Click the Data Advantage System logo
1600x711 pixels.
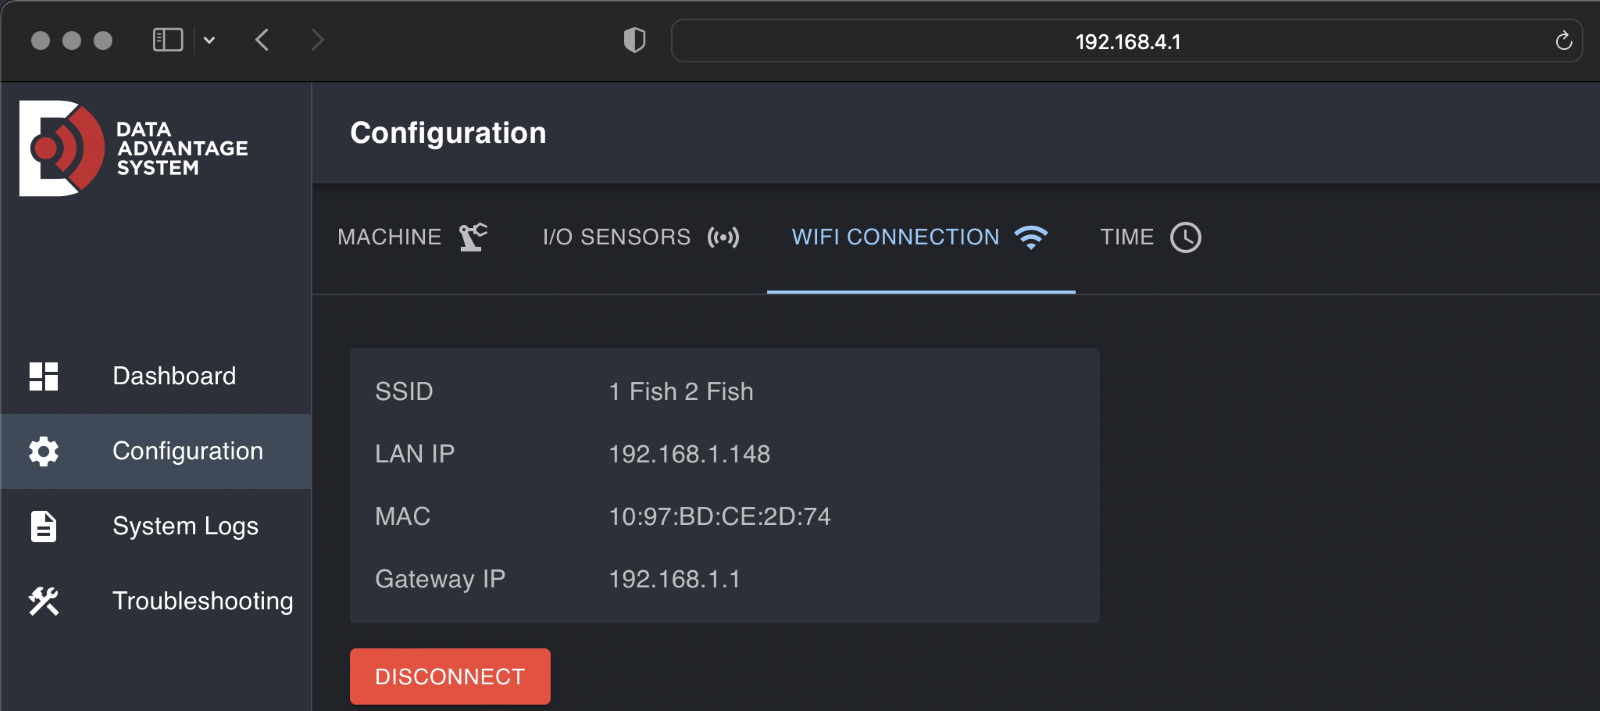(134, 148)
